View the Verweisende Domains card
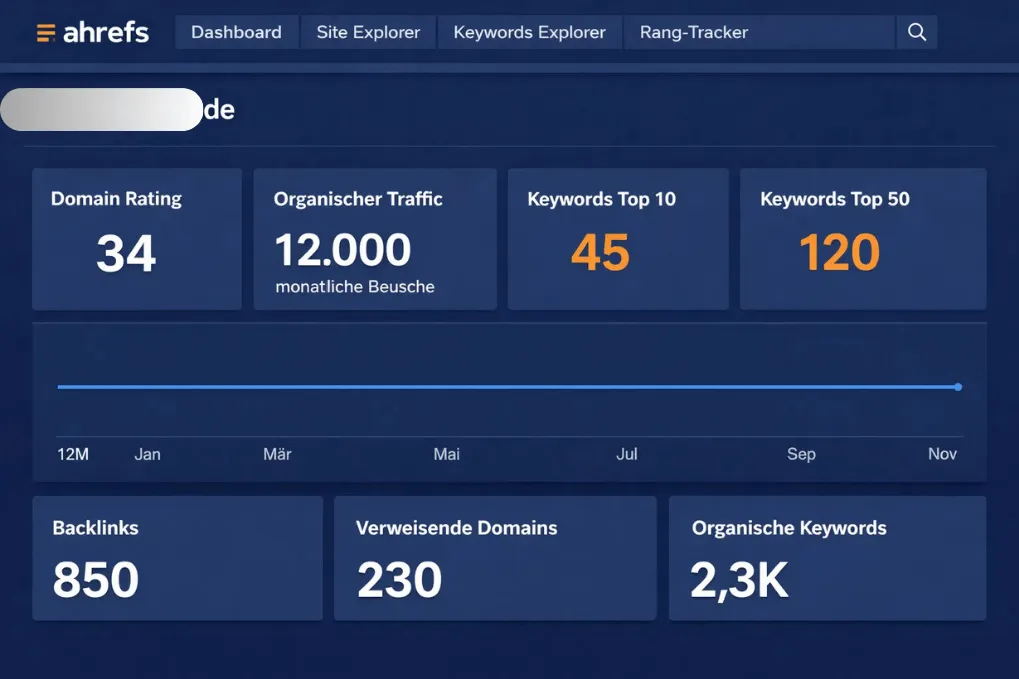 point(494,558)
